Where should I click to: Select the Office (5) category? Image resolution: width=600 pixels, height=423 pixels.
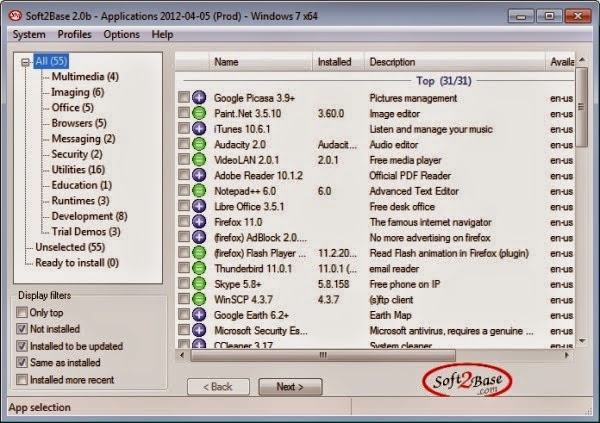click(73, 108)
